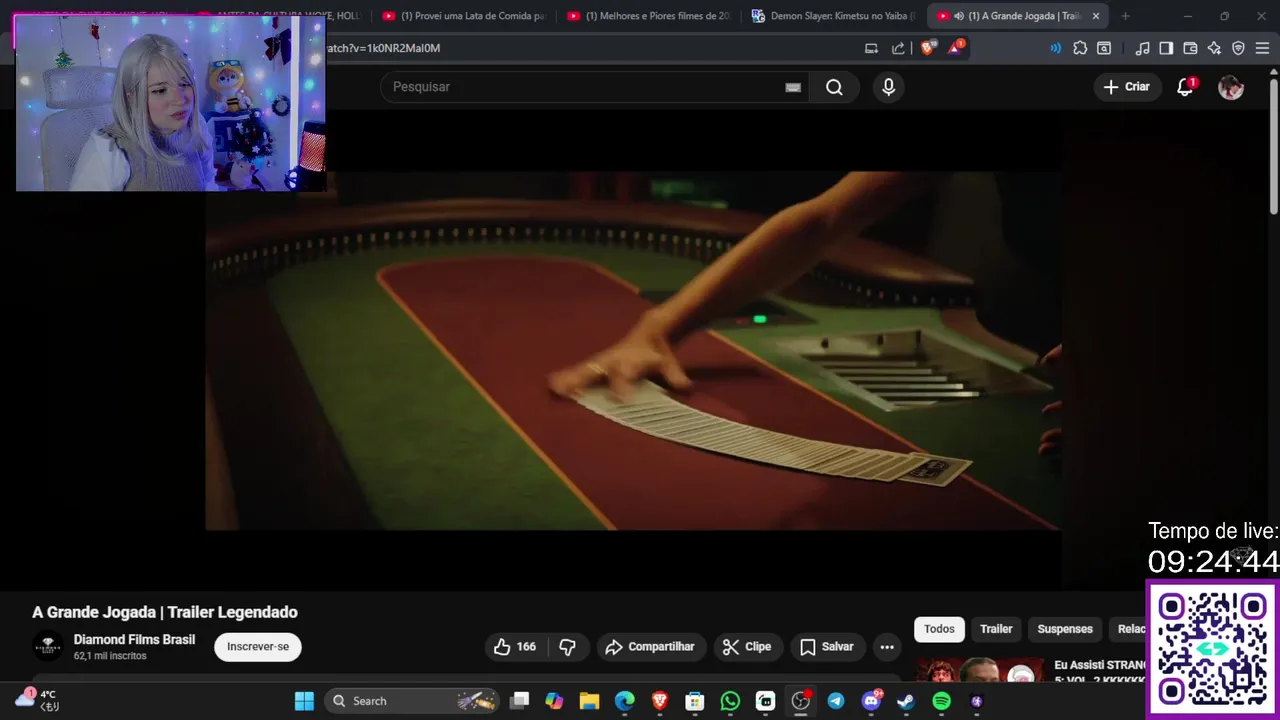Open YouTube notifications bell
Screen dimensions: 1280x720
coord(1185,87)
